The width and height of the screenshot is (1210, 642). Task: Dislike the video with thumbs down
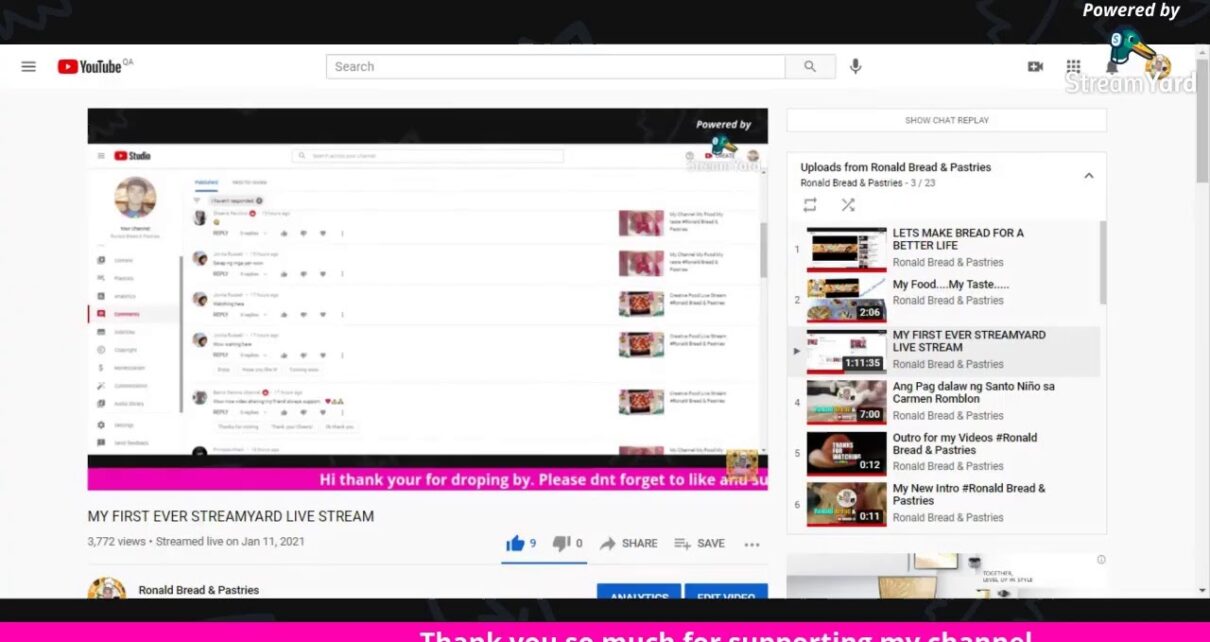click(x=562, y=543)
